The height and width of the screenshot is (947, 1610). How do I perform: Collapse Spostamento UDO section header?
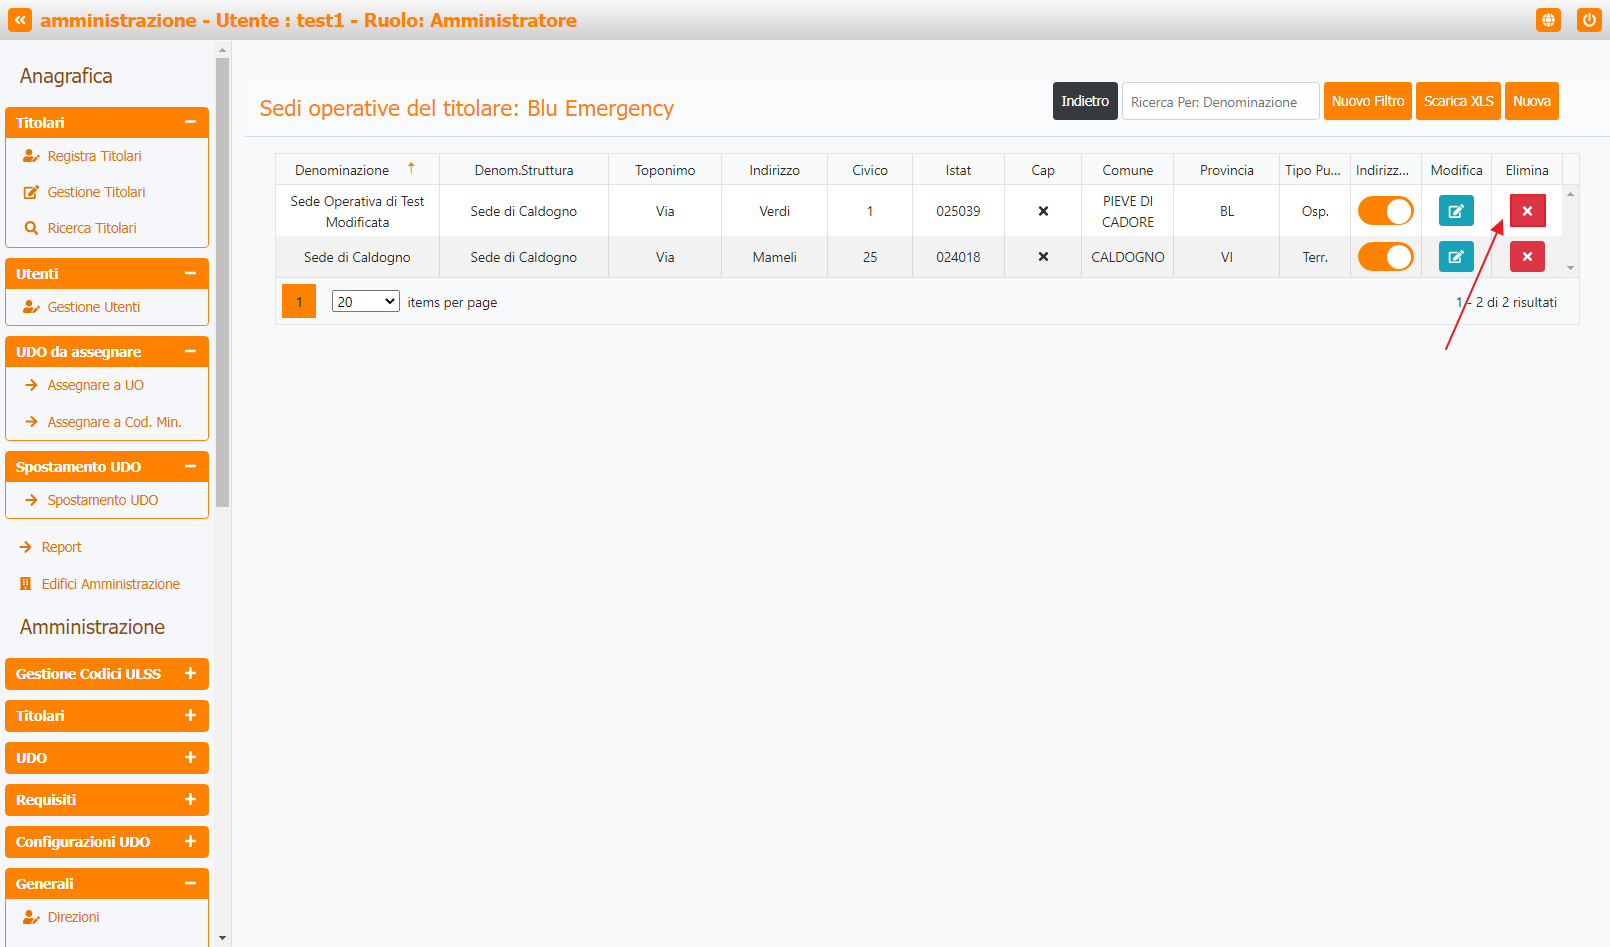[x=107, y=467]
